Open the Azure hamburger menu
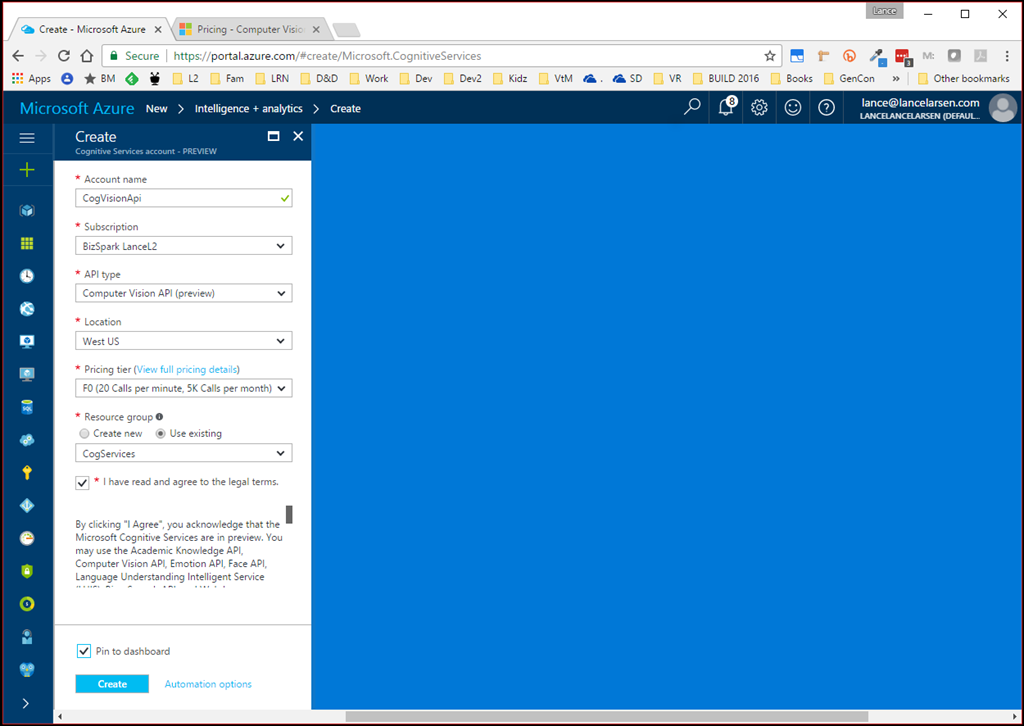 pos(27,138)
